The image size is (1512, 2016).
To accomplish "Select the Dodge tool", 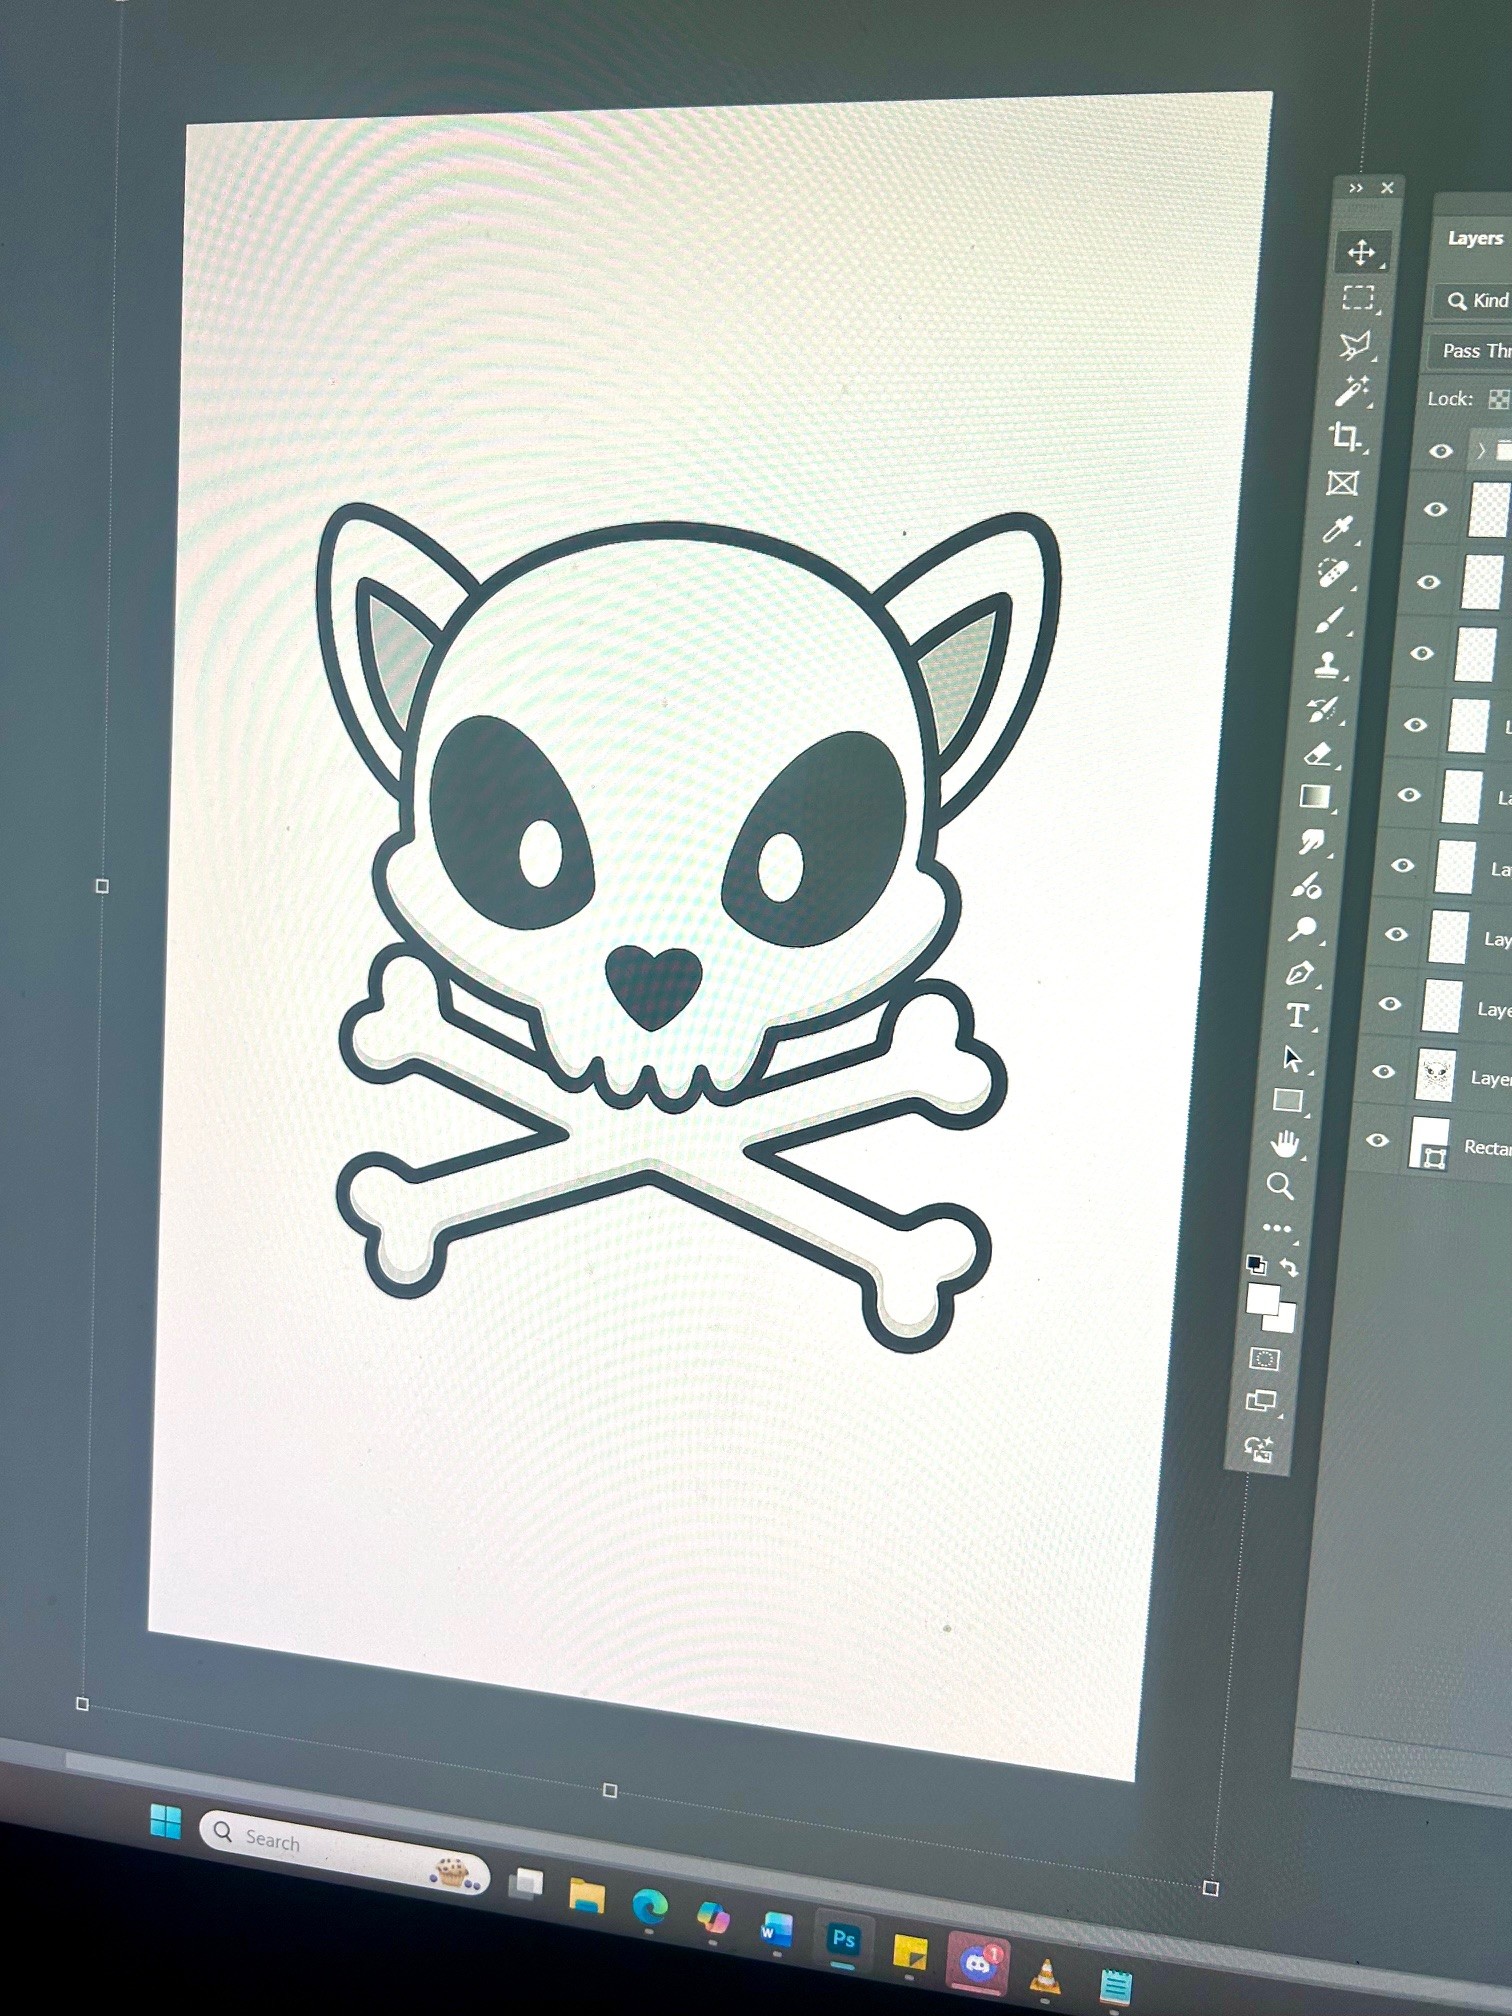I will click(1303, 930).
